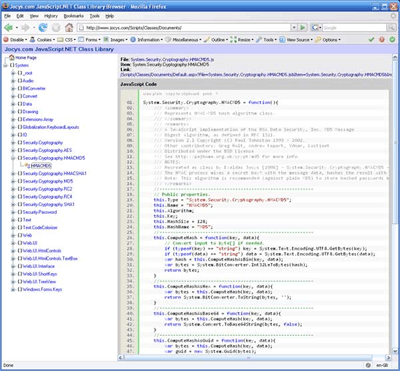Open the View Source toolbar menu

click(x=296, y=40)
